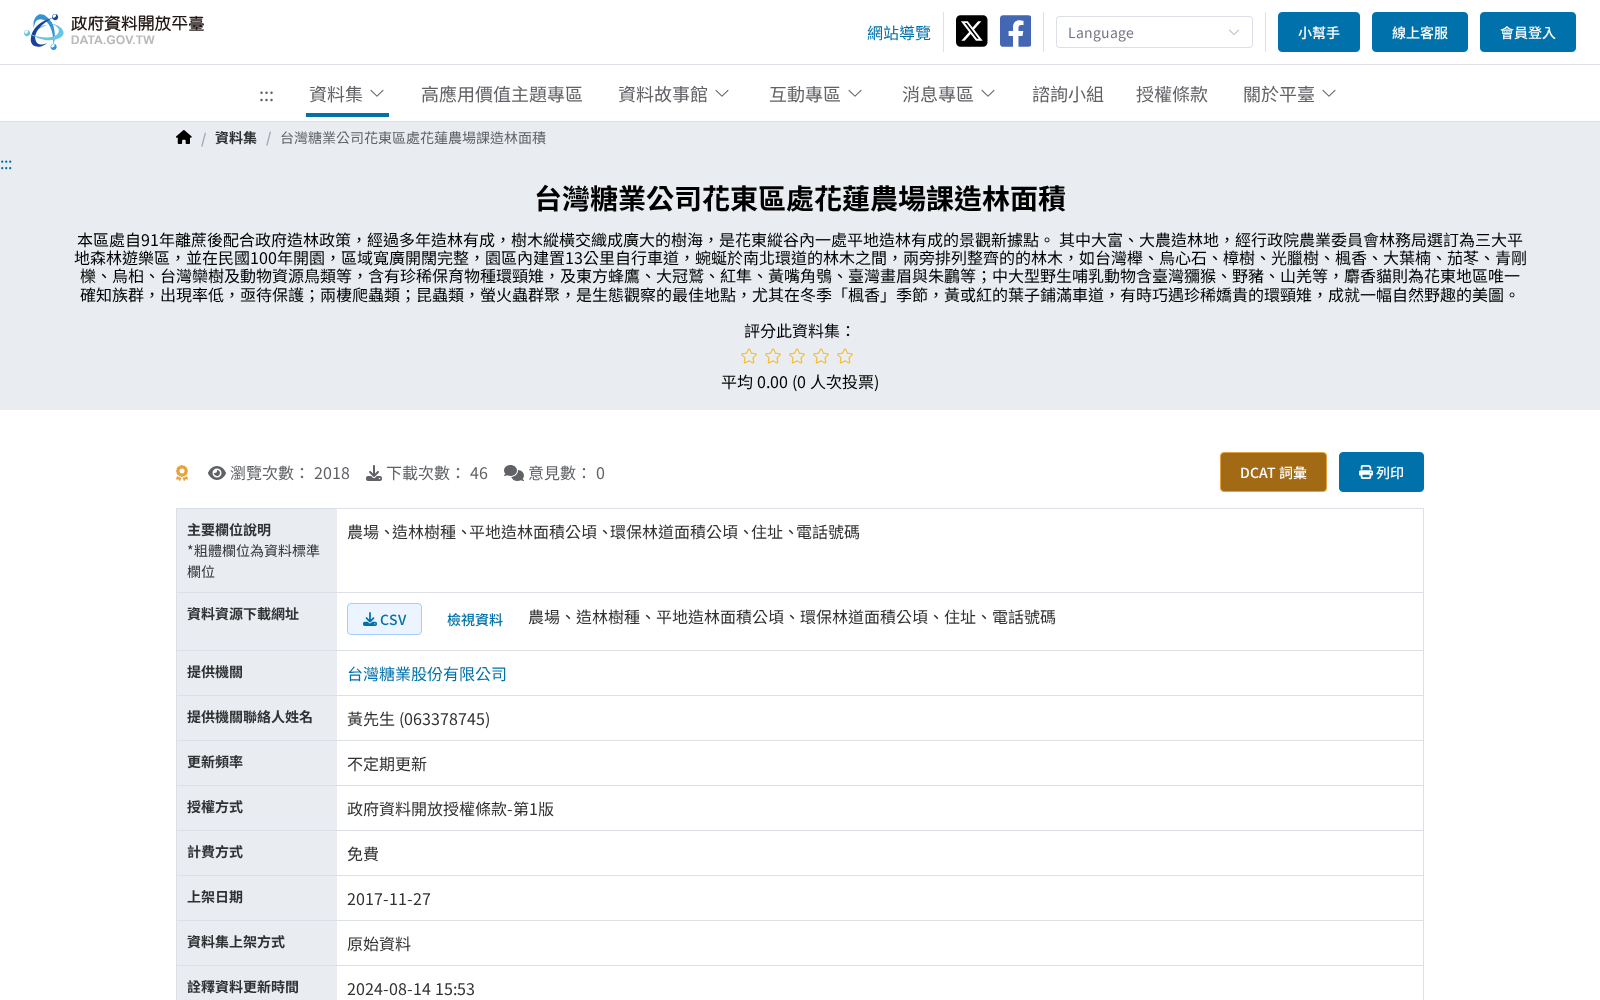
Task: Click the contact text 黃先生 (063378745)
Action: tap(418, 719)
